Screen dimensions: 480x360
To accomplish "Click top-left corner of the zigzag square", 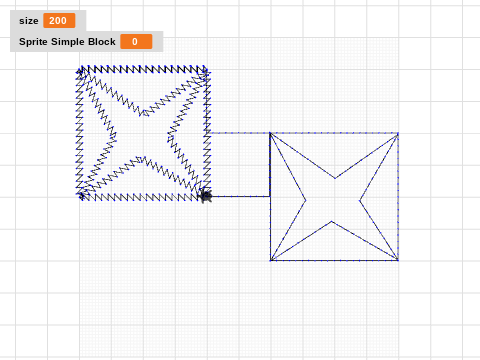I will pyautogui.click(x=80, y=70).
